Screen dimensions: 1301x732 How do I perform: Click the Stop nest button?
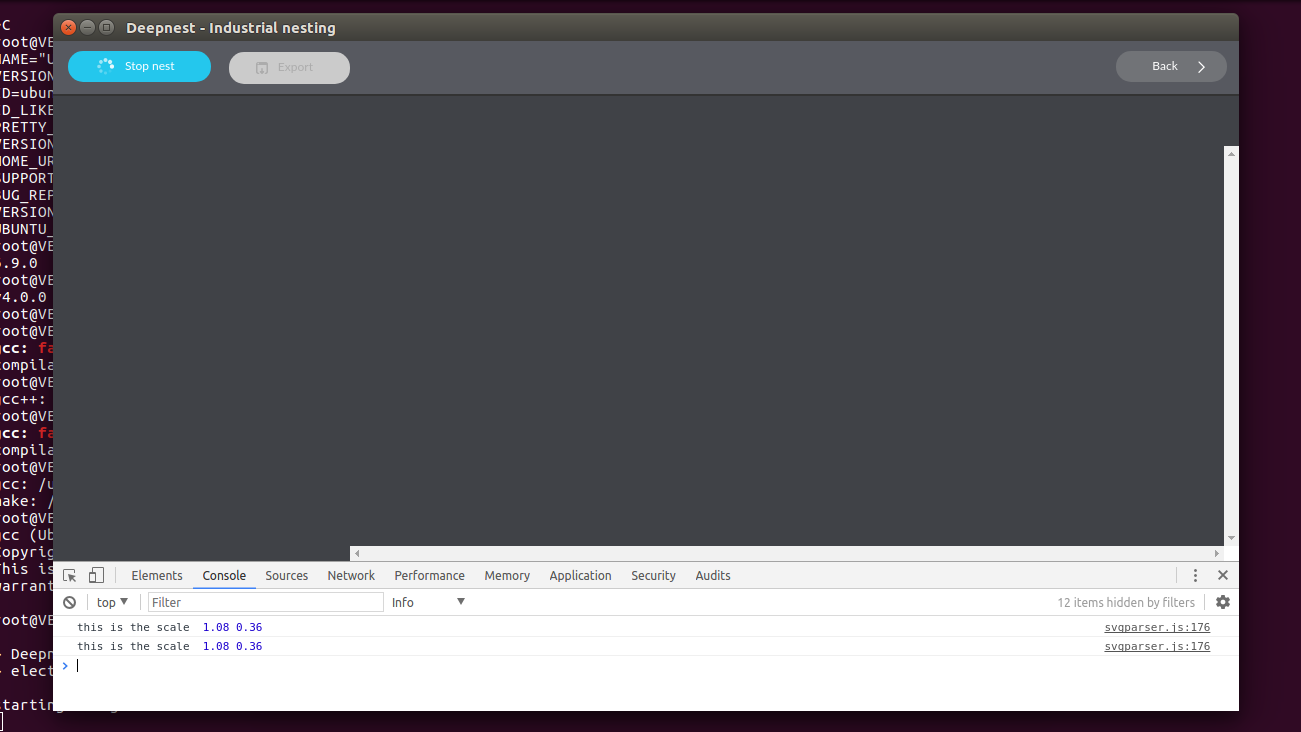point(139,66)
